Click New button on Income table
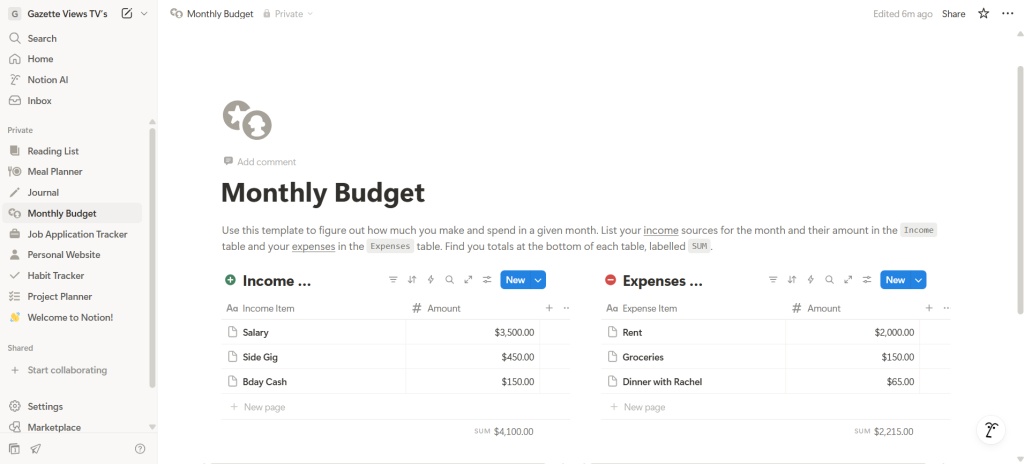This screenshot has height=464, width=1024. 515,280
